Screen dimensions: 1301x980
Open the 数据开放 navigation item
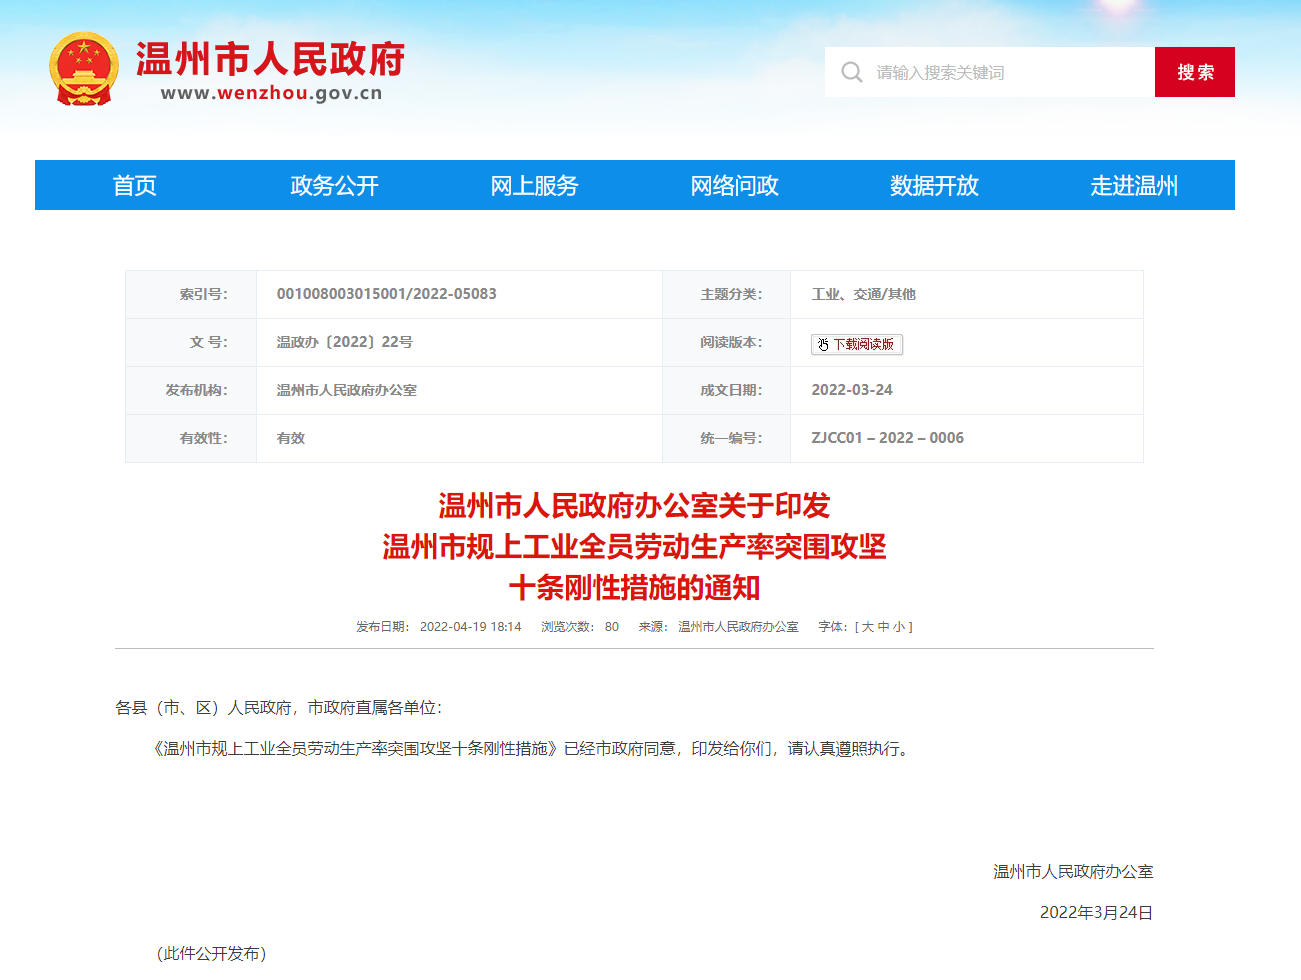[x=934, y=186]
